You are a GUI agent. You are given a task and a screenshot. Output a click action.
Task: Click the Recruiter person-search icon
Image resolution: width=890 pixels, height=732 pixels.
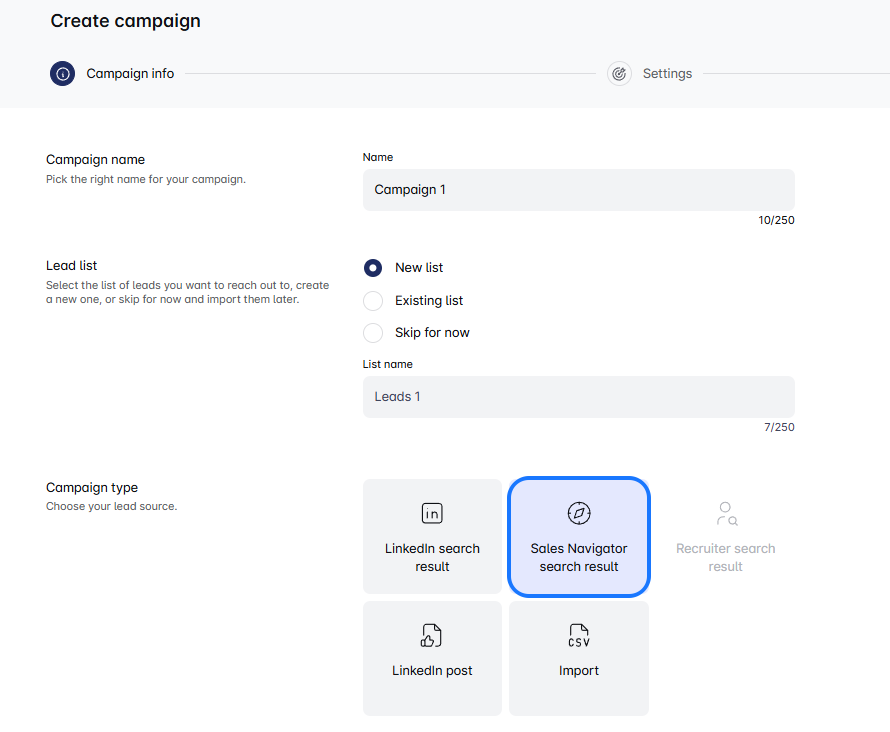[726, 514]
